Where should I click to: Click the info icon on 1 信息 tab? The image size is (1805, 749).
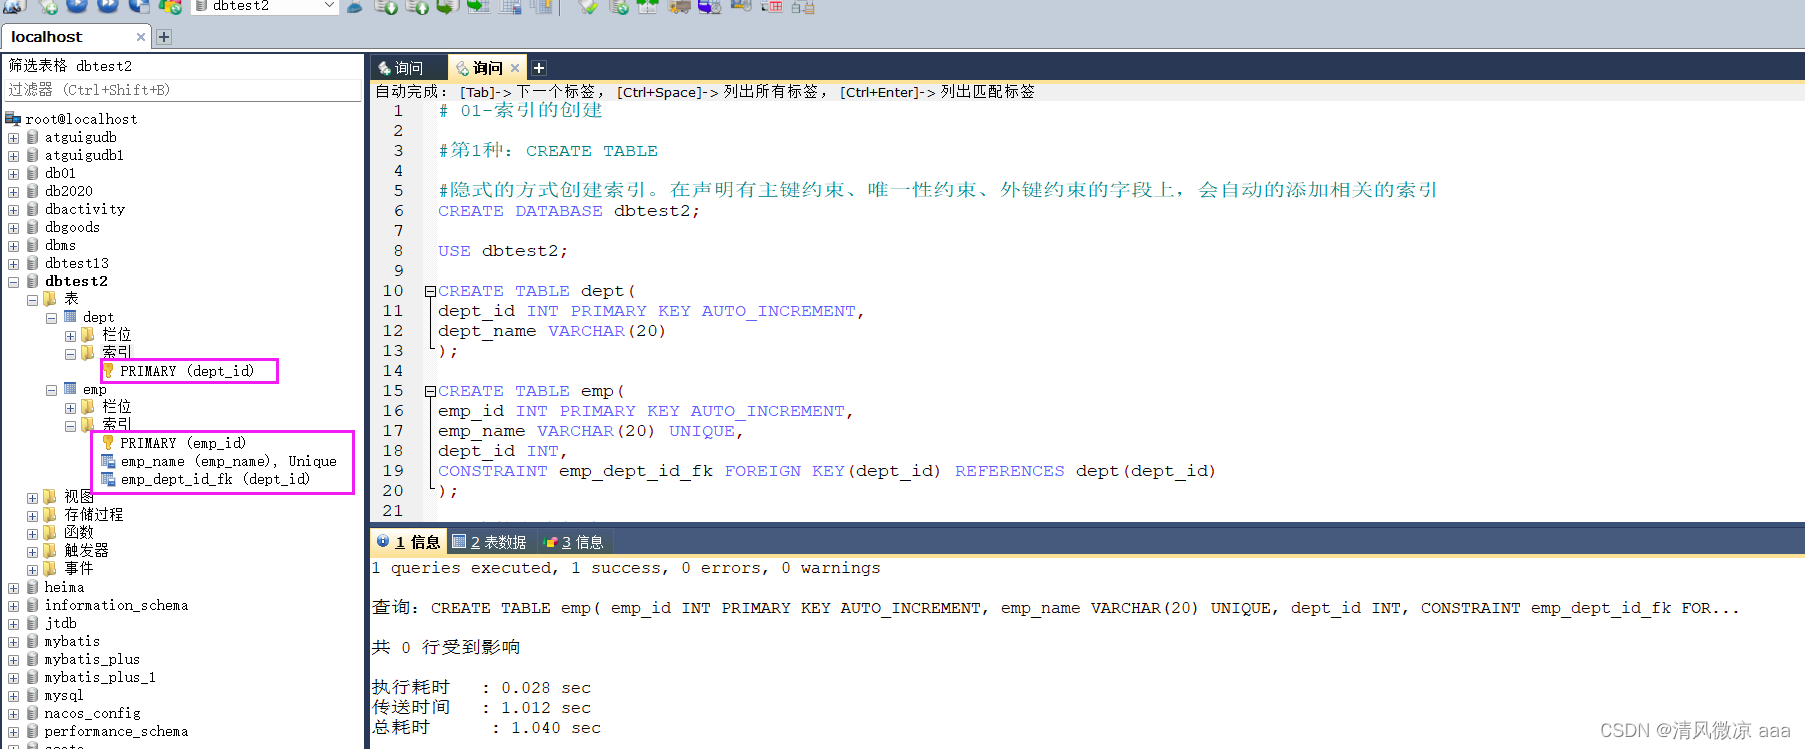(383, 541)
